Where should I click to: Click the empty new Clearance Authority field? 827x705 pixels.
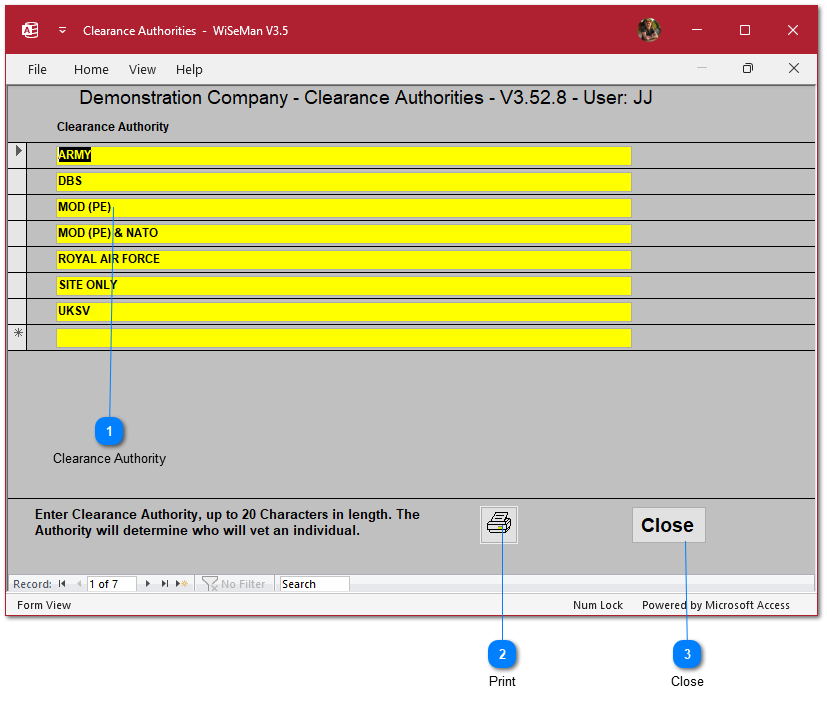pos(343,338)
